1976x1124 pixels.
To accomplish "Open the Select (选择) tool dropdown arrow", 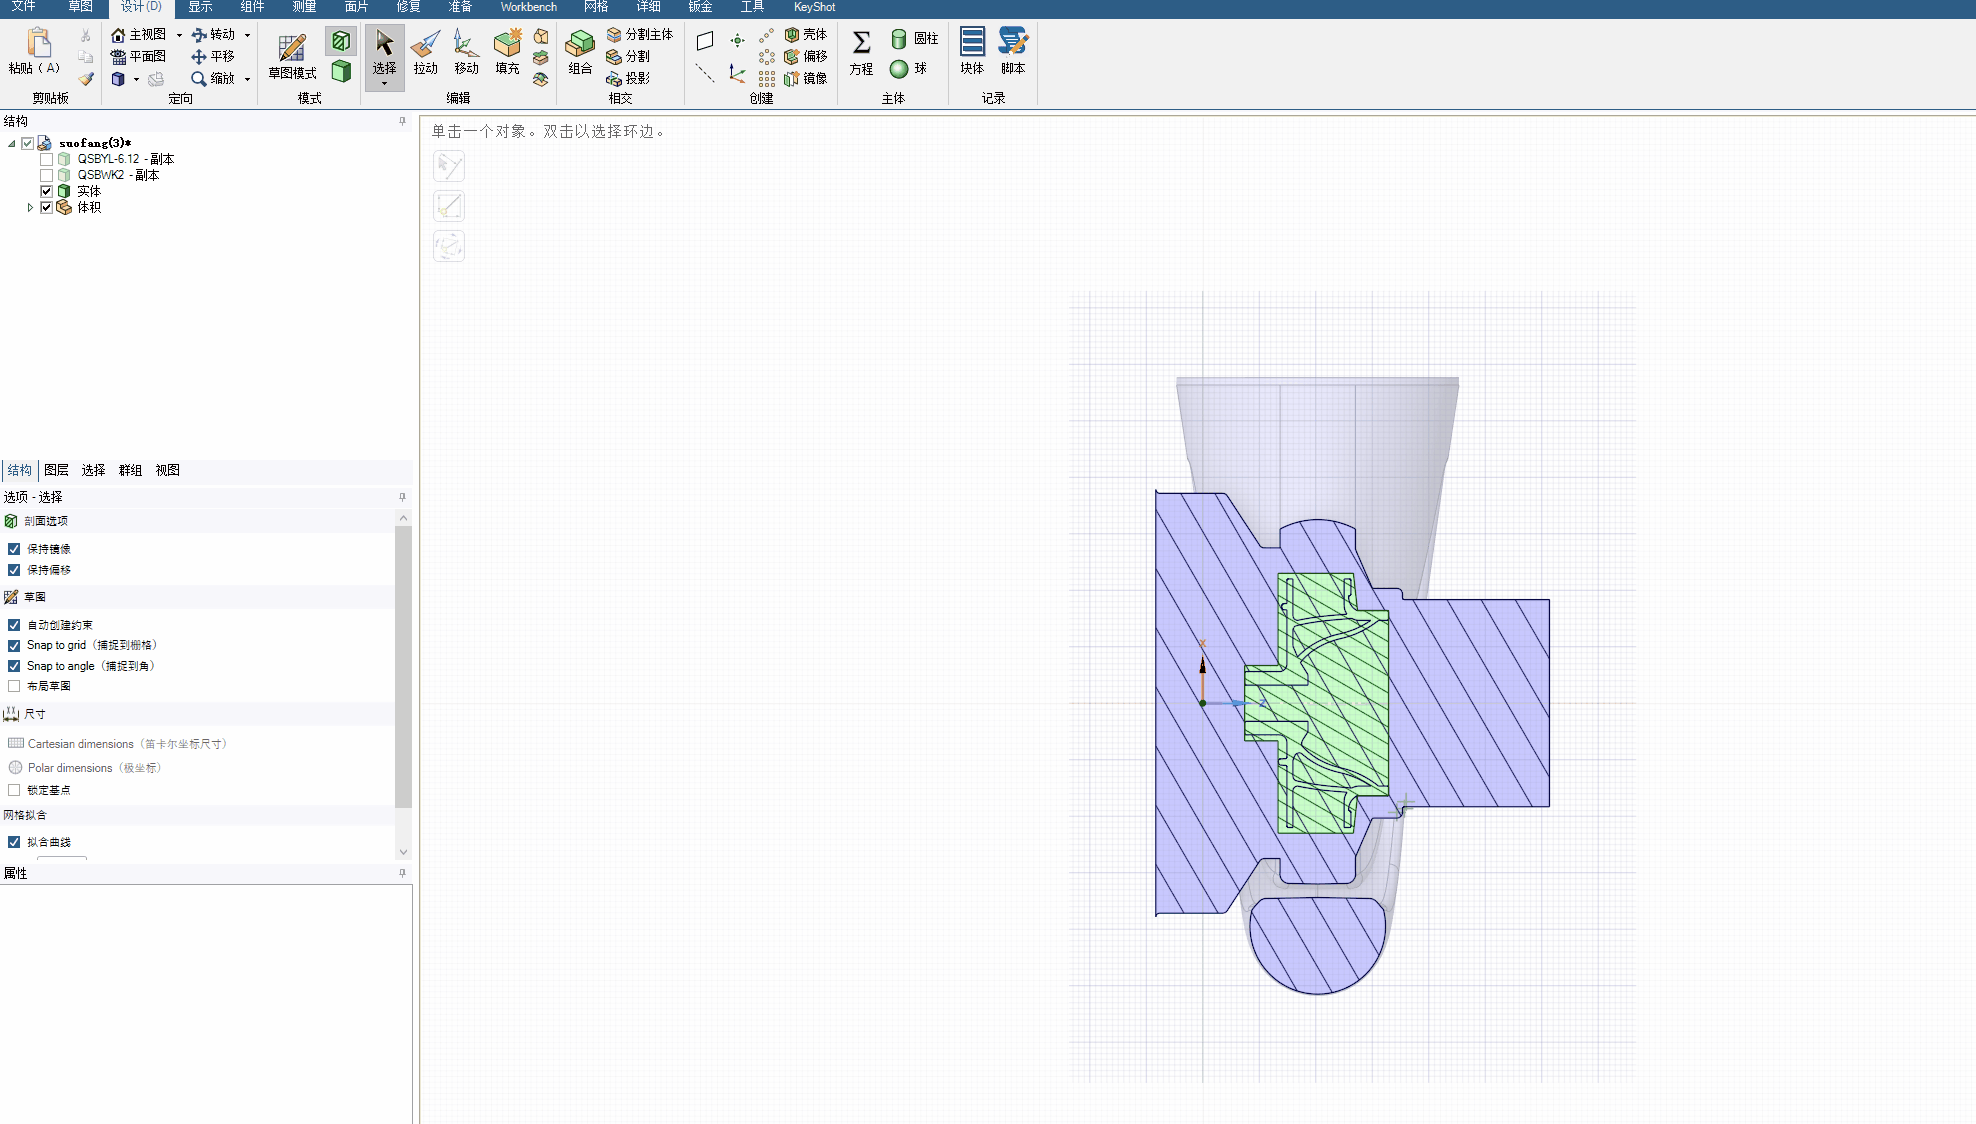I will point(384,84).
